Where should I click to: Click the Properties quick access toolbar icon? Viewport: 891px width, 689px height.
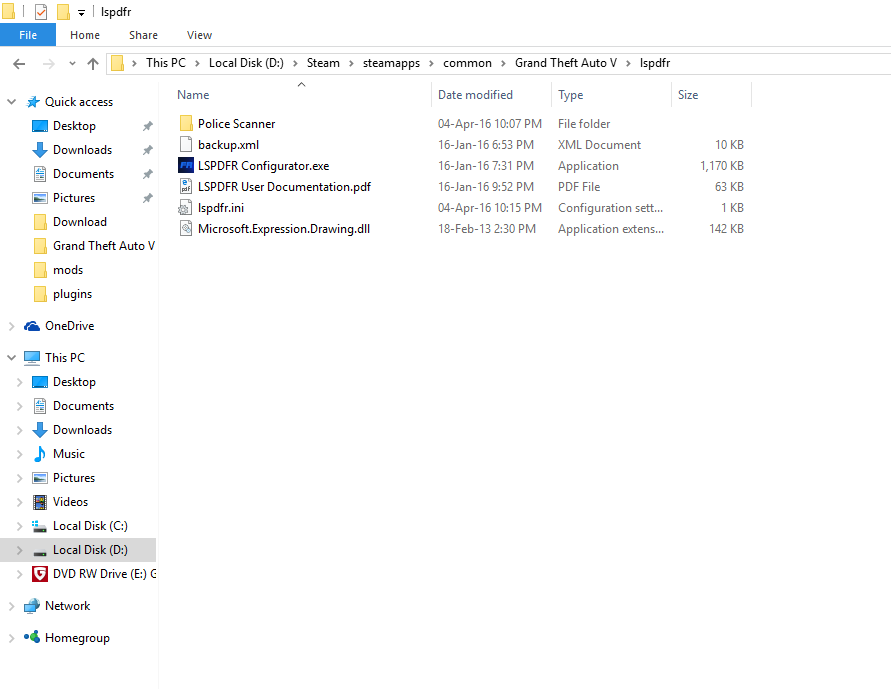[x=41, y=11]
